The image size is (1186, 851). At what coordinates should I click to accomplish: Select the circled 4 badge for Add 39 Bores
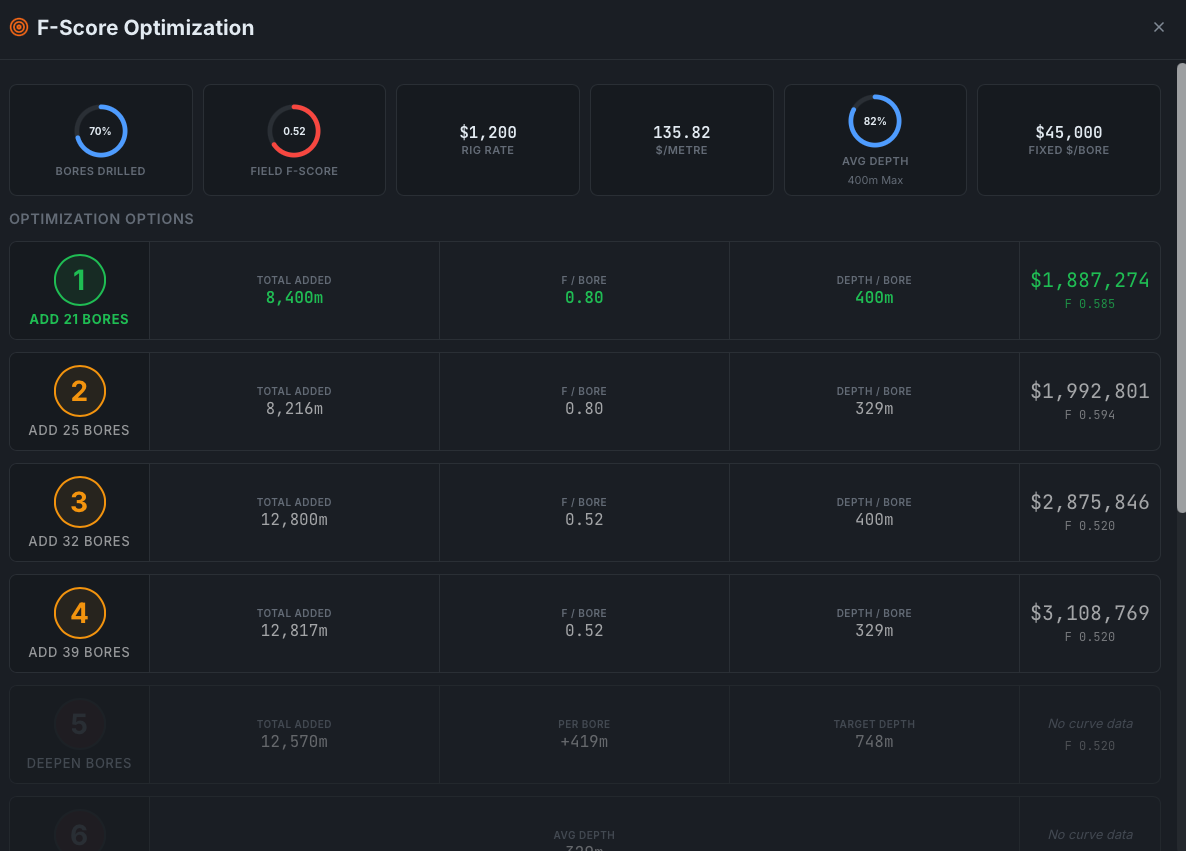tap(79, 613)
